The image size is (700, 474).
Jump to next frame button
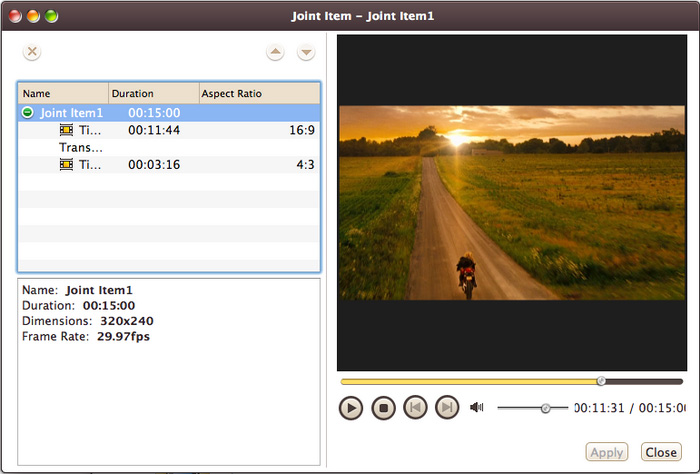[447, 408]
